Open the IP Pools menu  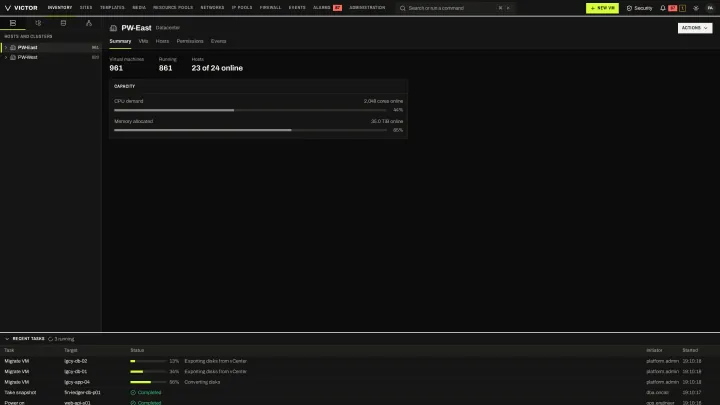click(x=242, y=8)
